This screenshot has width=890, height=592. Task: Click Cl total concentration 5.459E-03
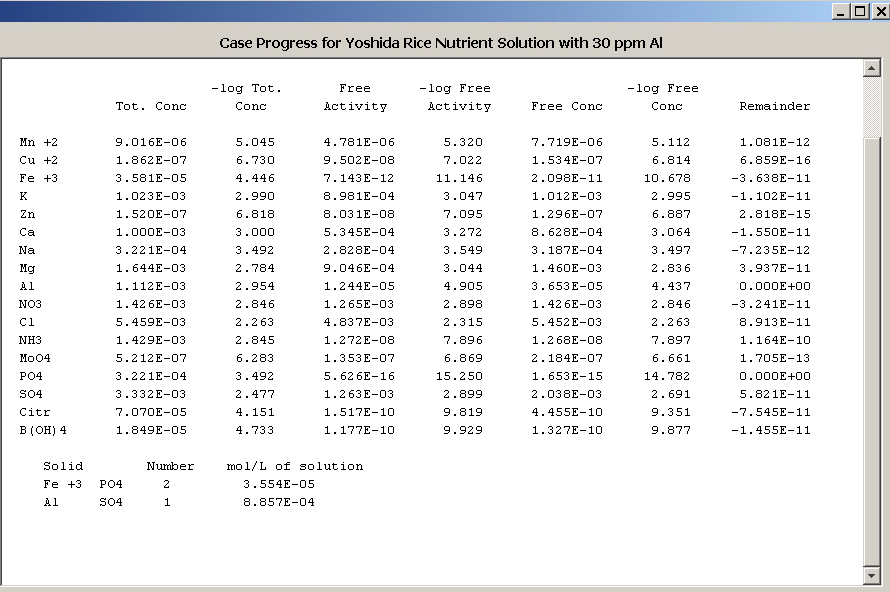tap(151, 322)
